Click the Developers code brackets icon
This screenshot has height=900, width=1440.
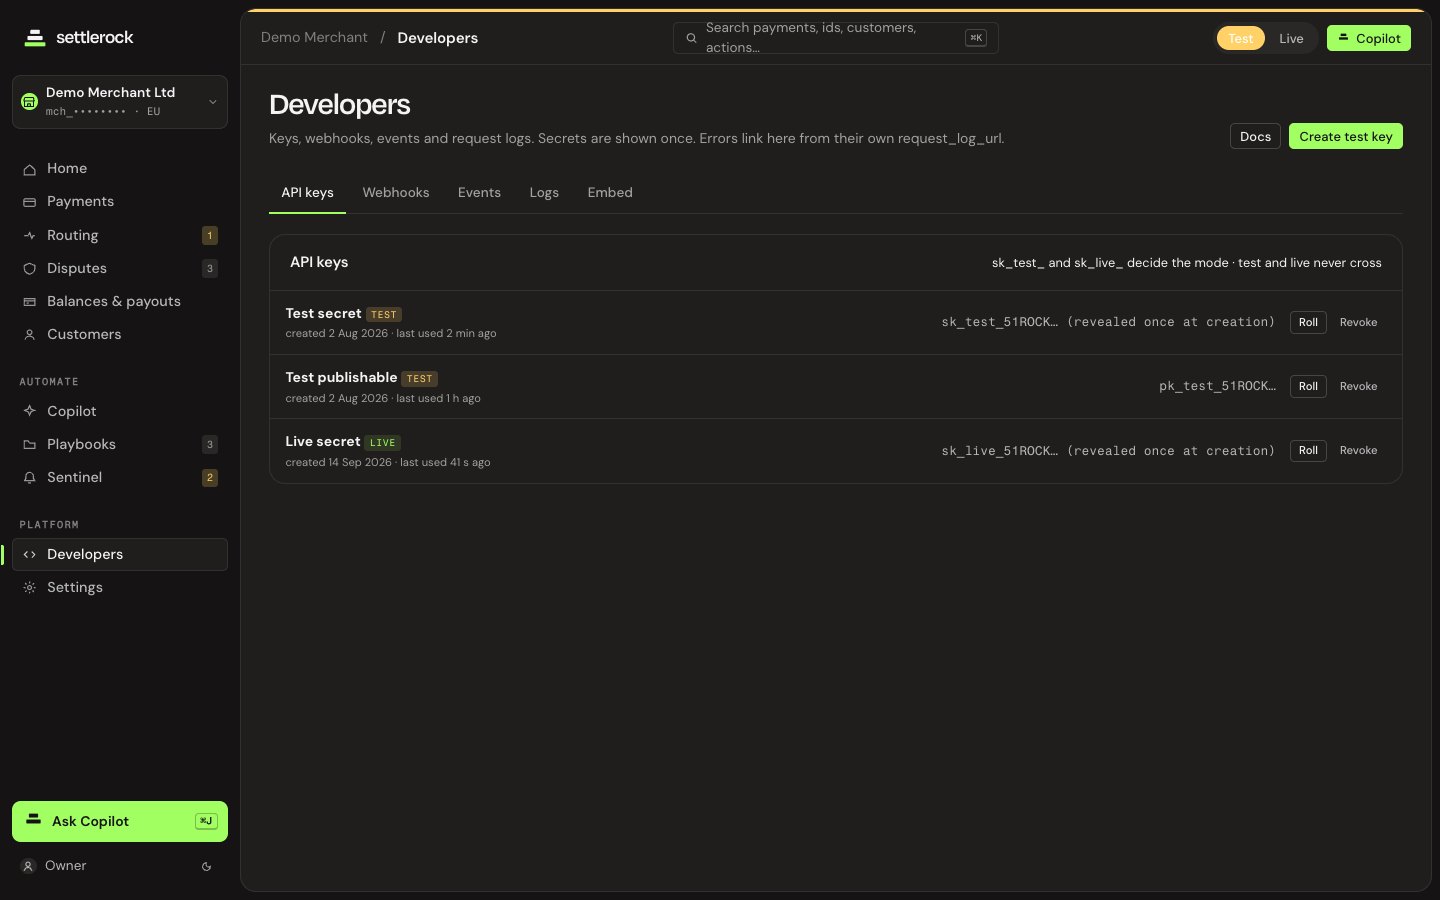[x=30, y=555]
